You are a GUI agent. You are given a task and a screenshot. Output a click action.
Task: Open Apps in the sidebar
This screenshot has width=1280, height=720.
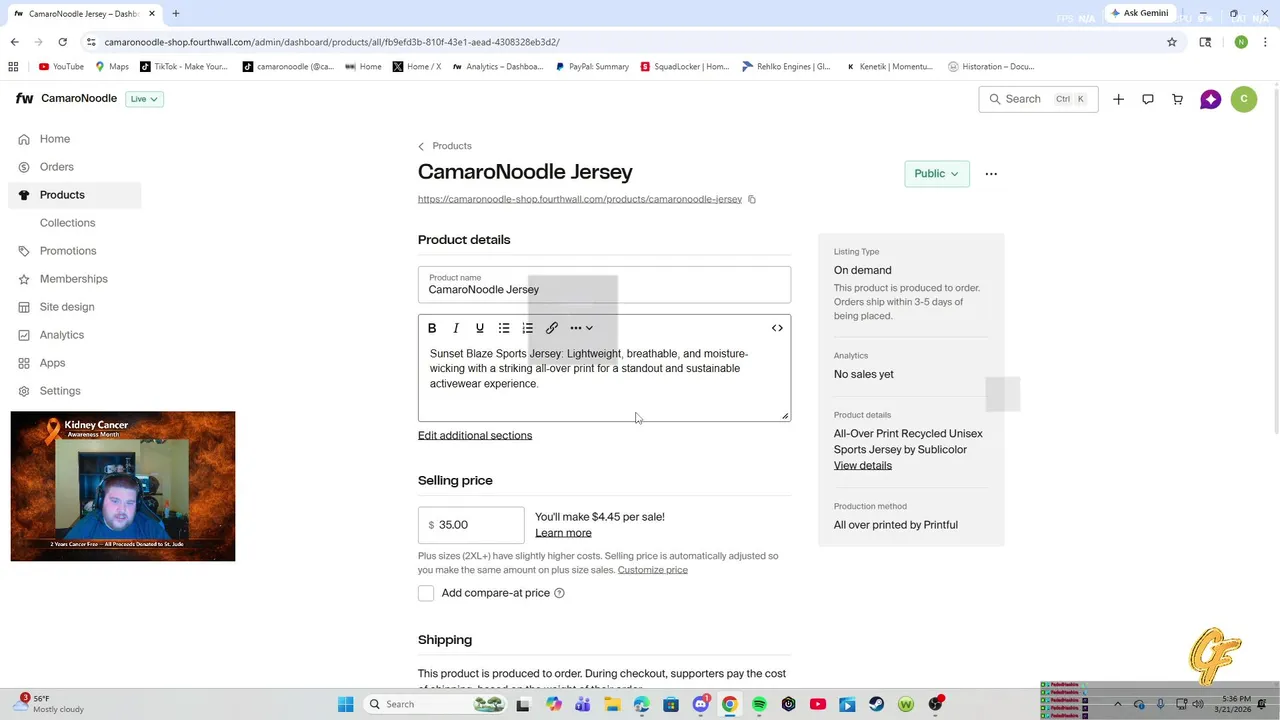[75, 363]
